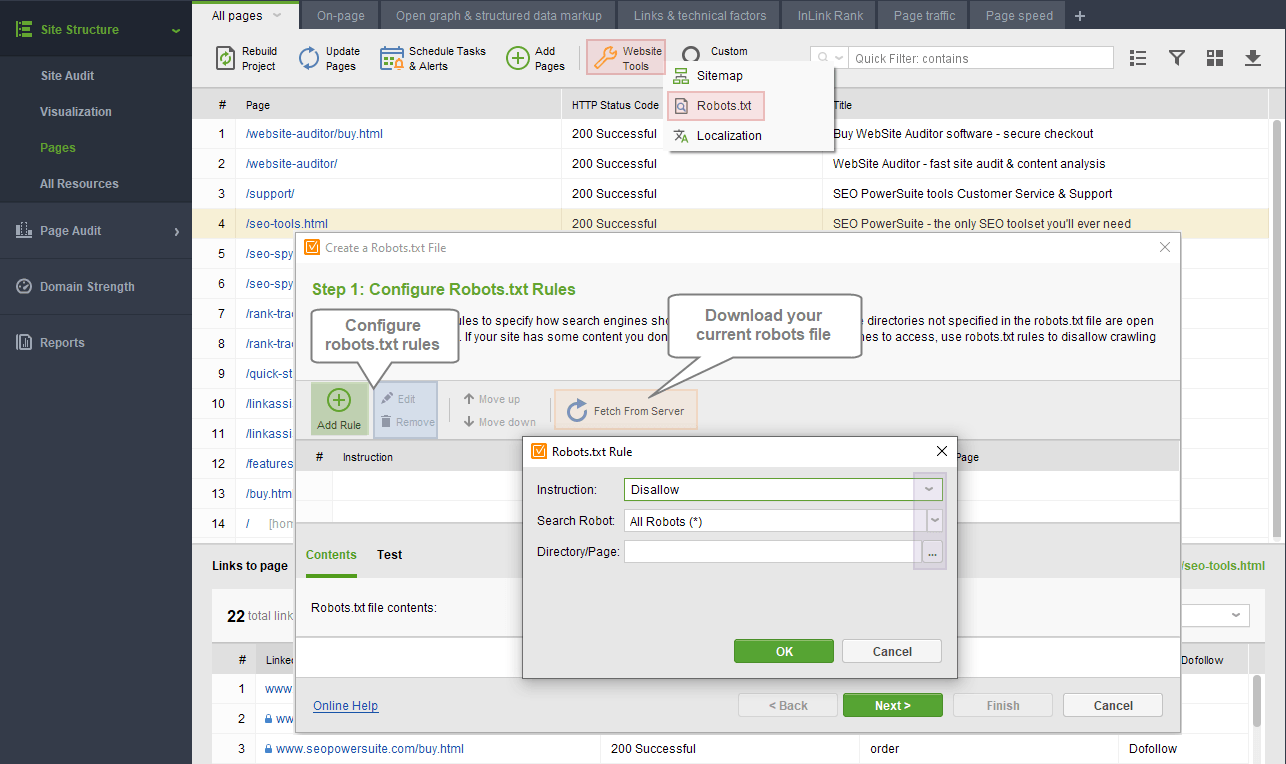Click www.seopowersuite.com/buy.html link
Image resolution: width=1286 pixels, height=764 pixels.
(x=369, y=748)
